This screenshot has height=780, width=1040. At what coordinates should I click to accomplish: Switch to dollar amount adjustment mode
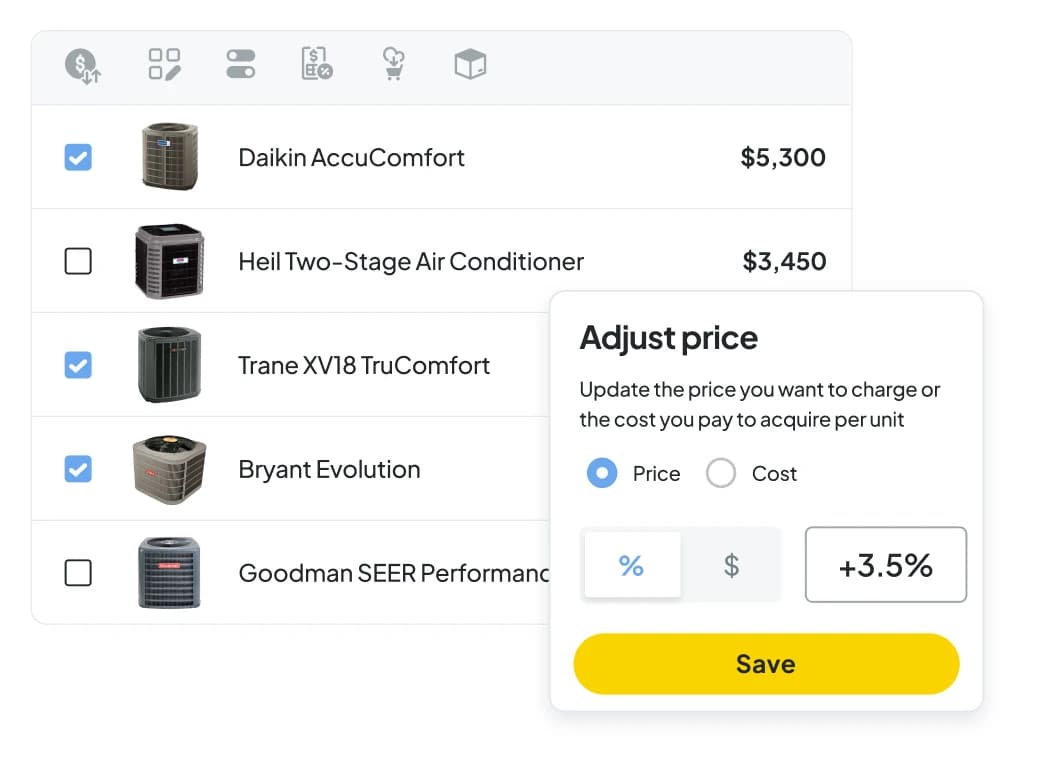[731, 565]
